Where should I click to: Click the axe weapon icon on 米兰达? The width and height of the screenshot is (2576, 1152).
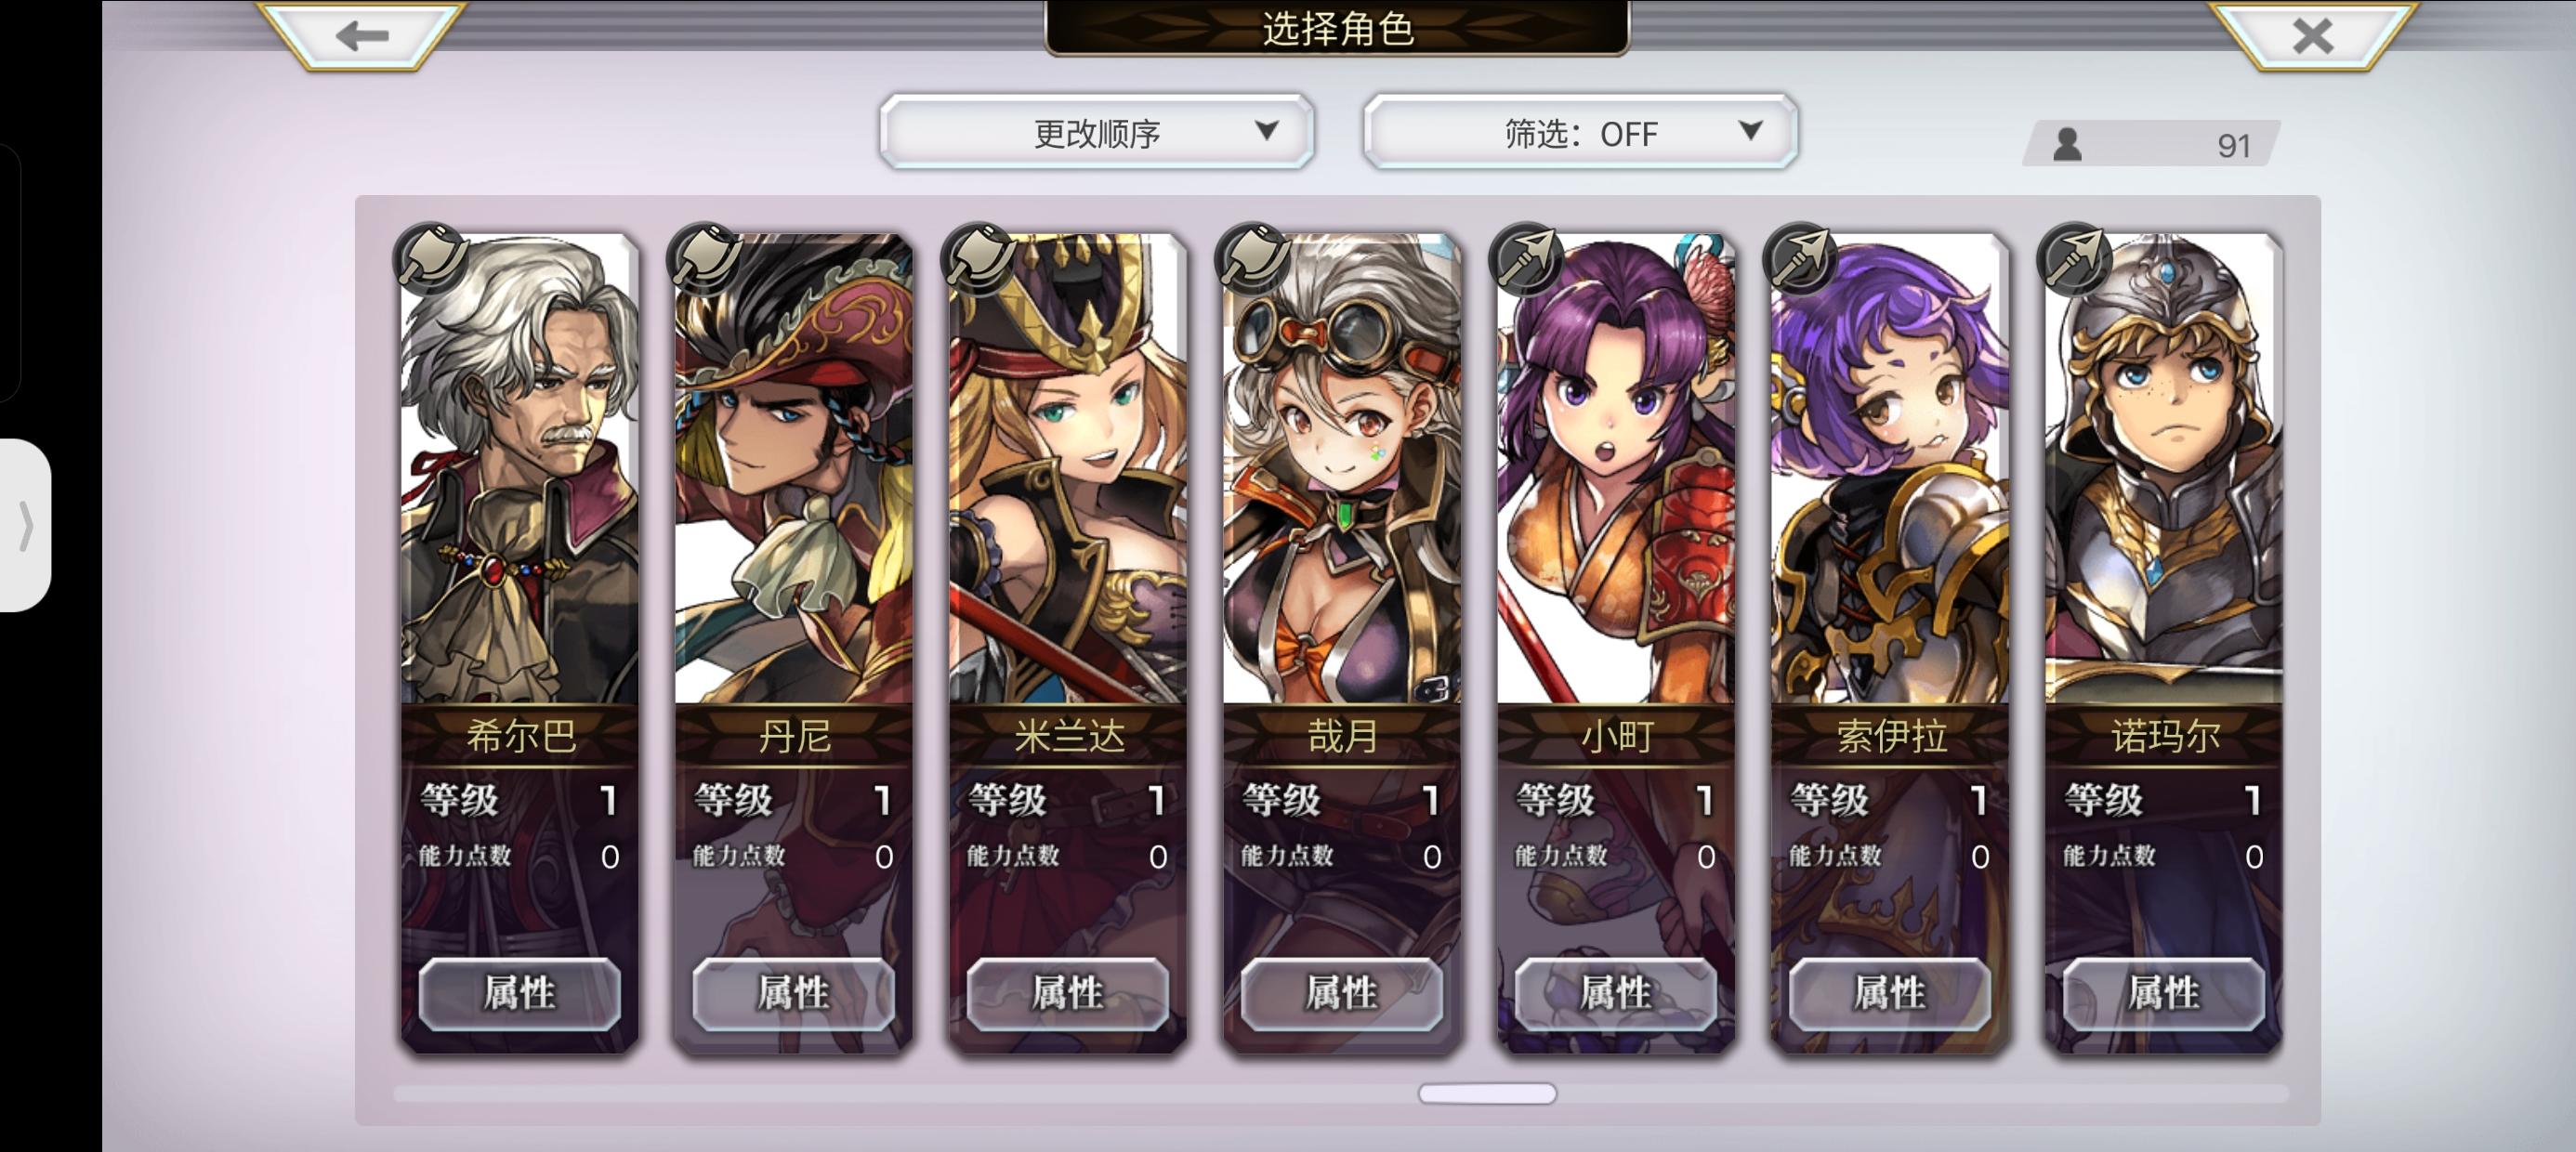[979, 258]
